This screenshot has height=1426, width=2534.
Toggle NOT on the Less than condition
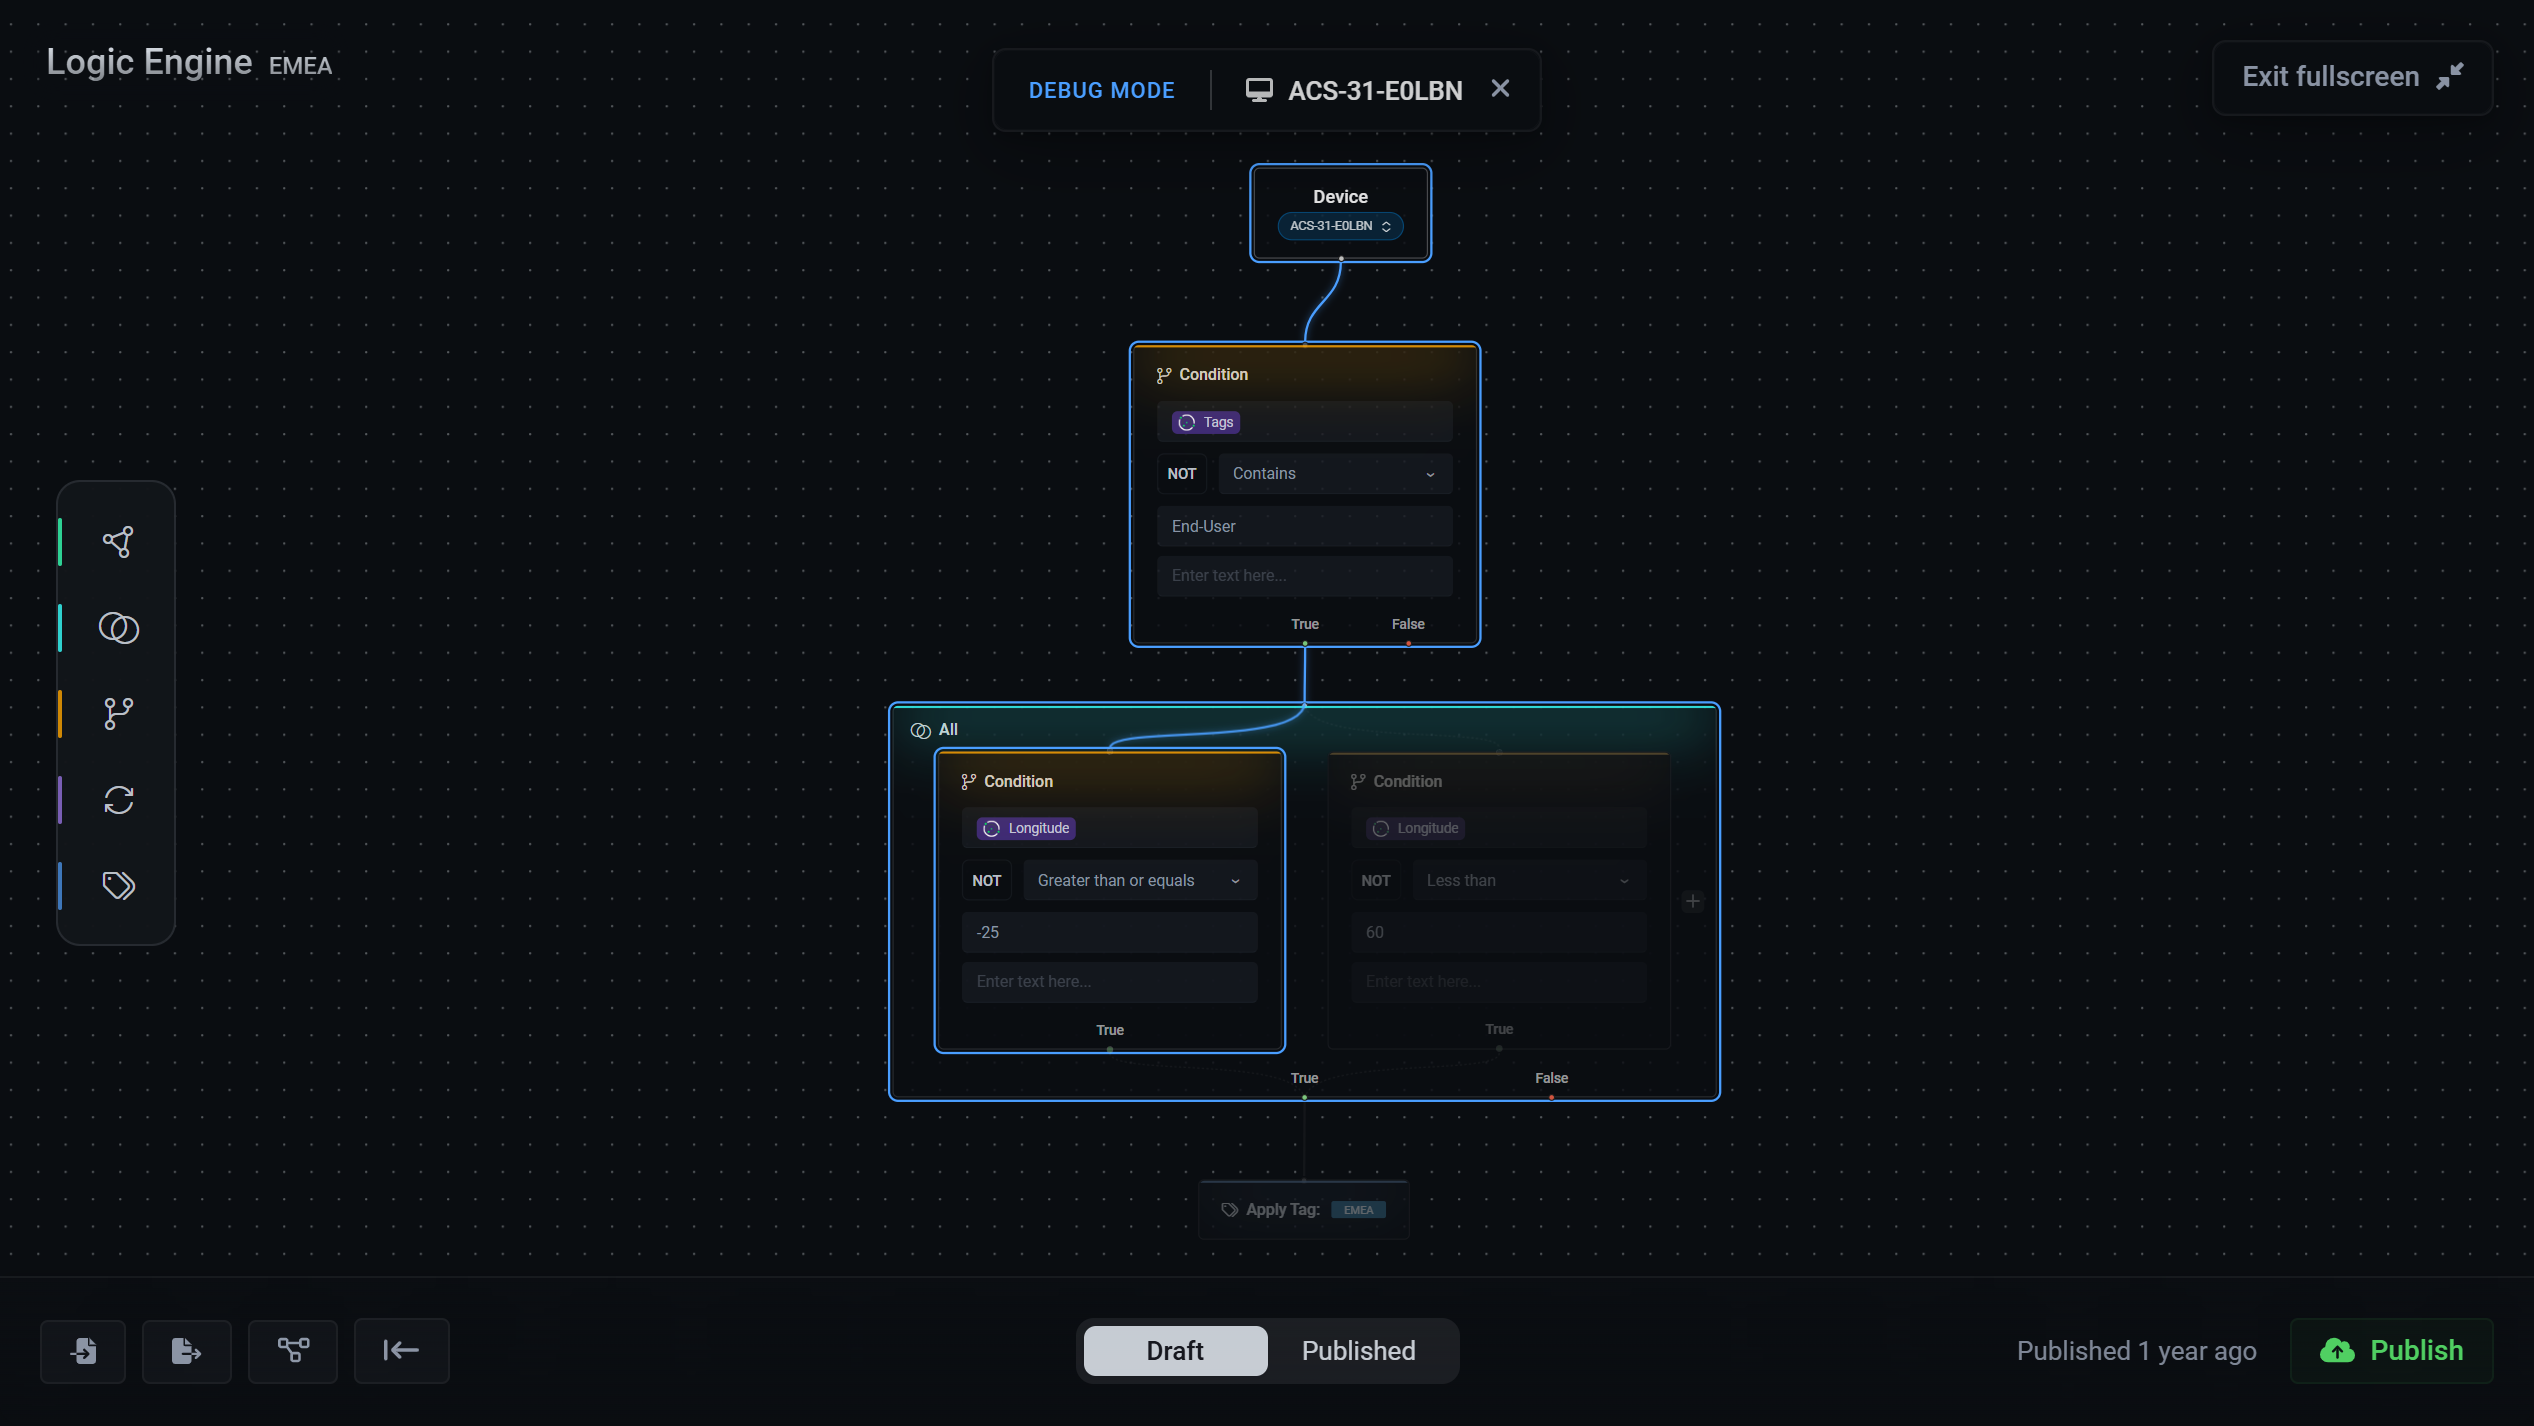[x=1375, y=881]
